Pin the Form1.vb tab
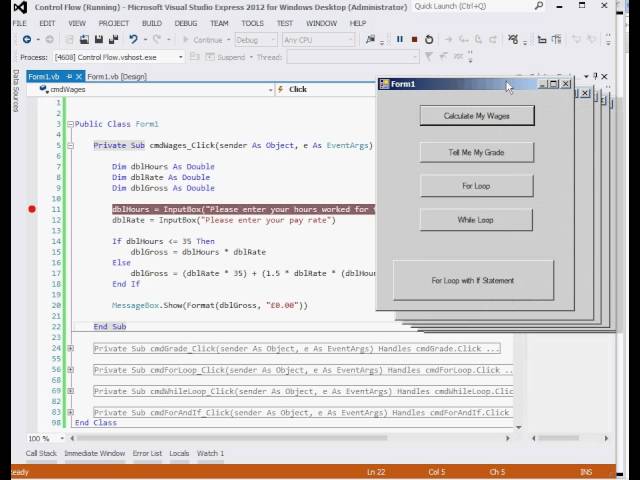The height and width of the screenshot is (480, 640). pyautogui.click(x=69, y=77)
